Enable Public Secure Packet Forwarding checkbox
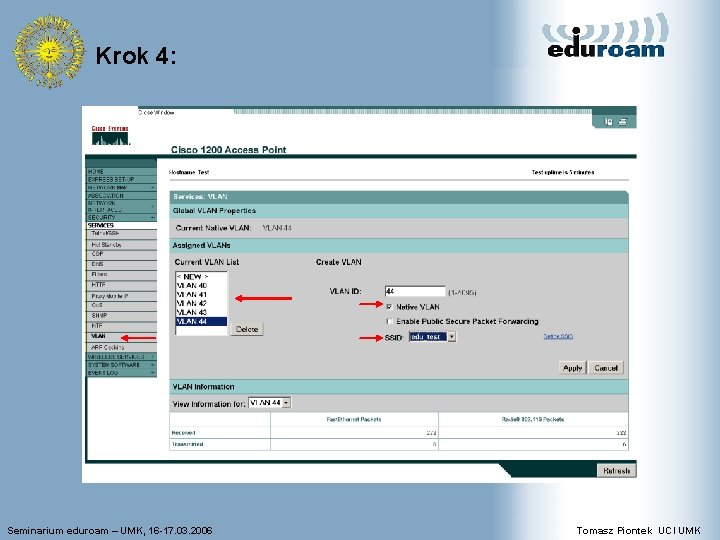 point(389,321)
